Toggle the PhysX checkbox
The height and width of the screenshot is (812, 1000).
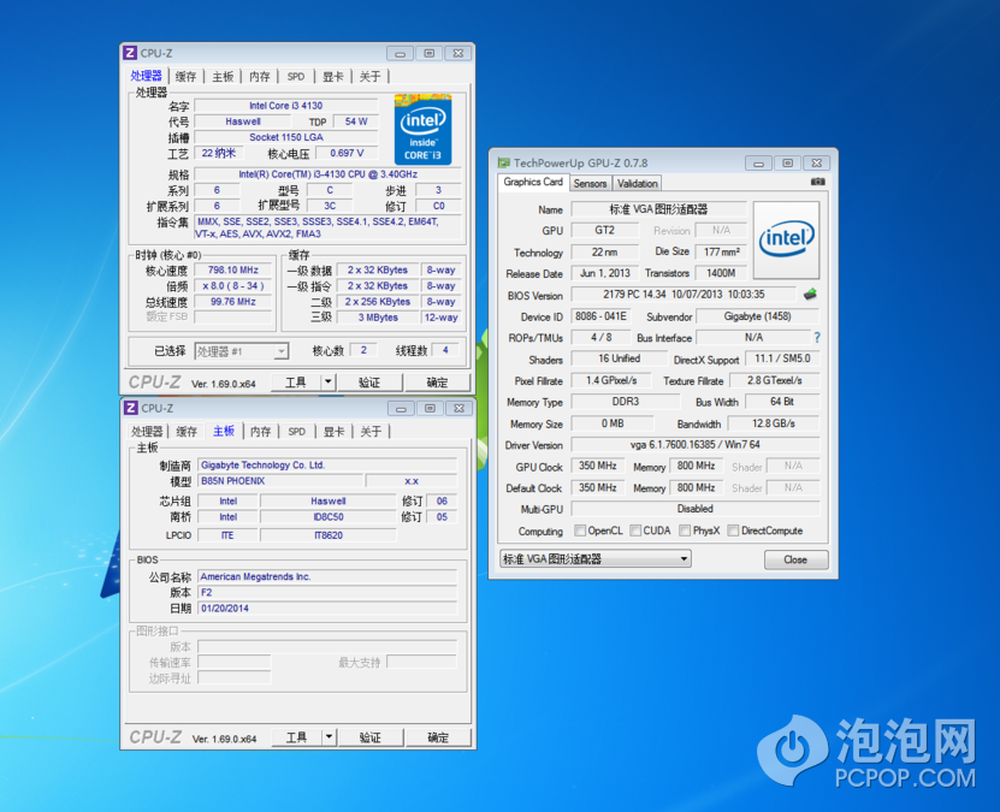point(685,531)
